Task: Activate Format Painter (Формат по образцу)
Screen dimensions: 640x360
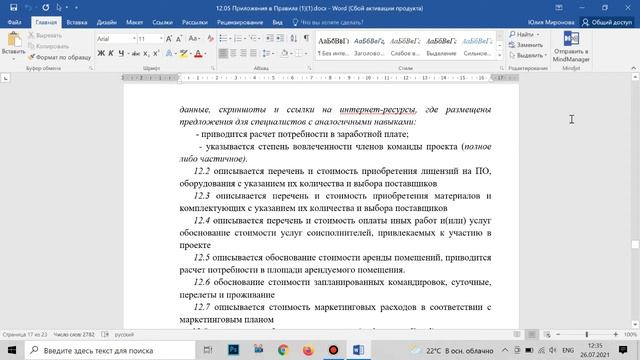Action: click(60, 57)
